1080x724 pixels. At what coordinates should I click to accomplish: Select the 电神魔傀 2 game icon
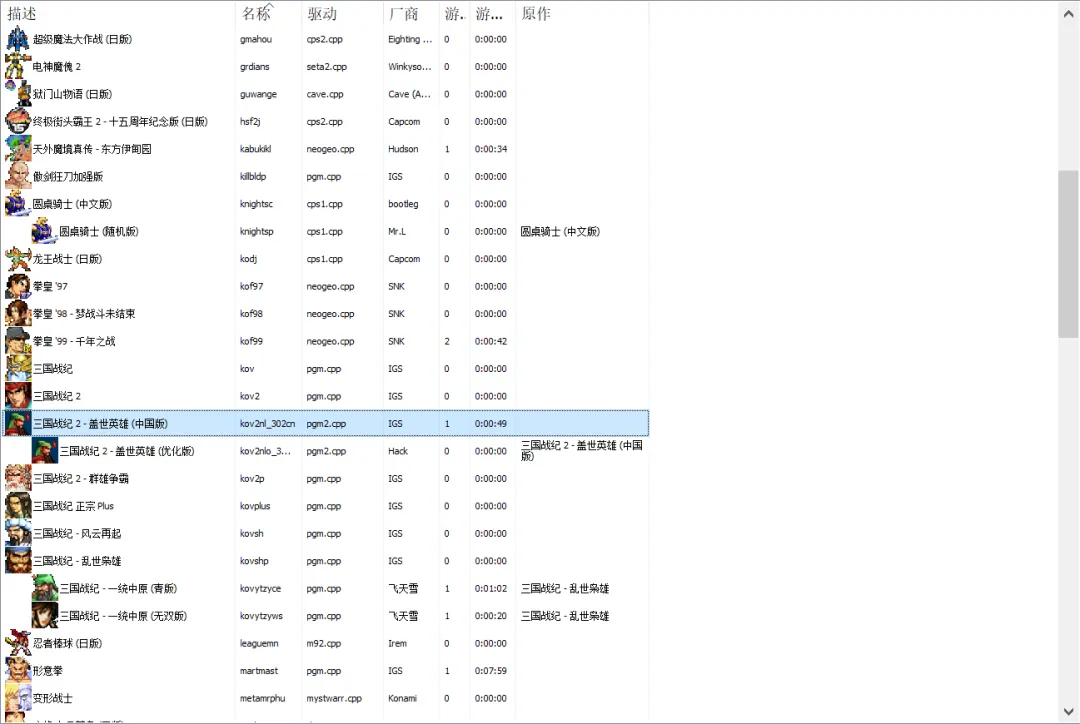pyautogui.click(x=18, y=66)
